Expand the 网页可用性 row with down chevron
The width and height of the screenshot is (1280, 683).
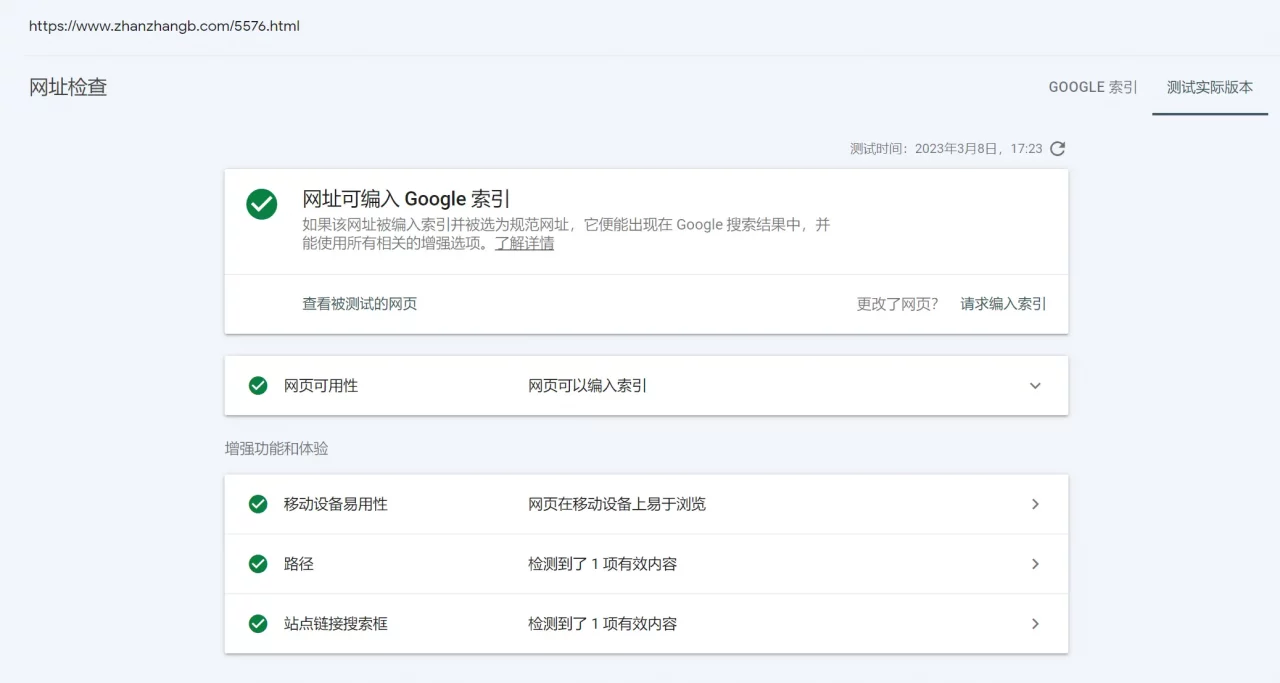(1035, 386)
